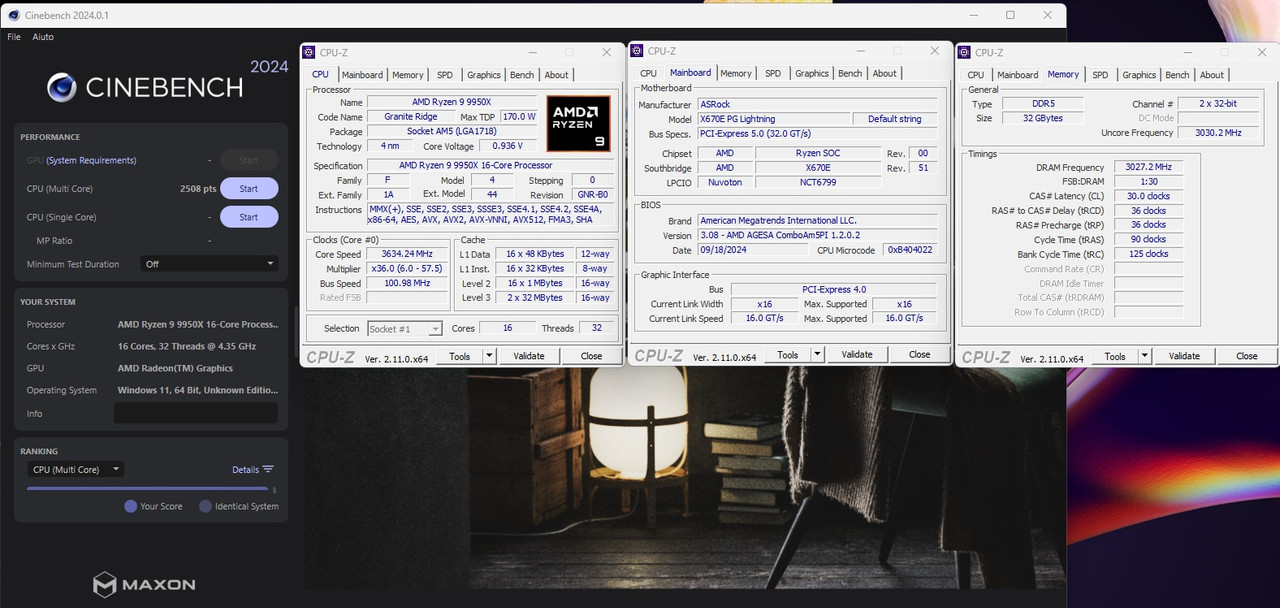The image size is (1280, 608).
Task: Click Tools button in the Mainboard window
Action: (788, 355)
